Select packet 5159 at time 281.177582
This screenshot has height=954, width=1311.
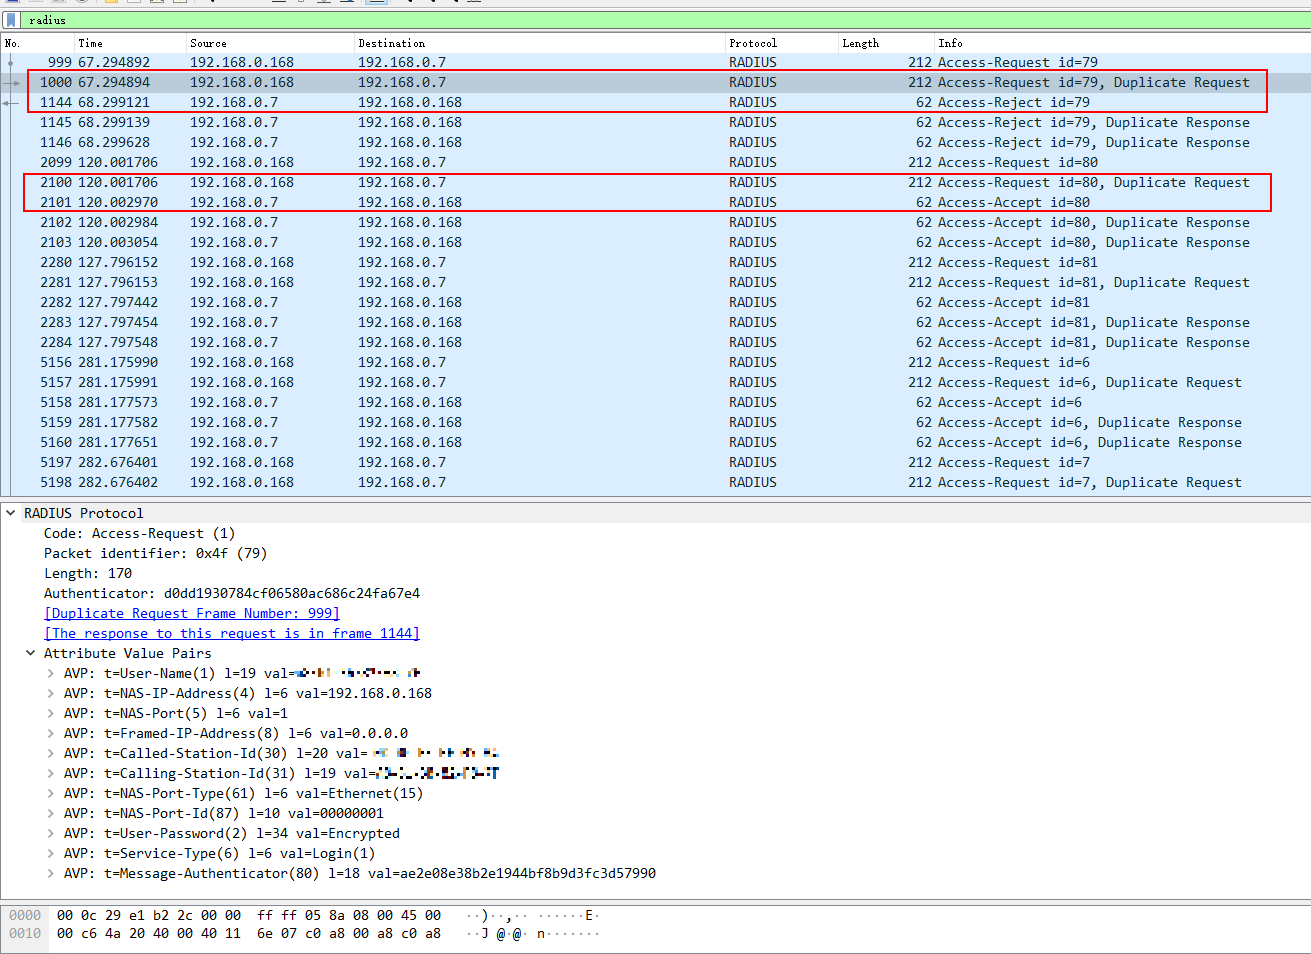pos(655,422)
